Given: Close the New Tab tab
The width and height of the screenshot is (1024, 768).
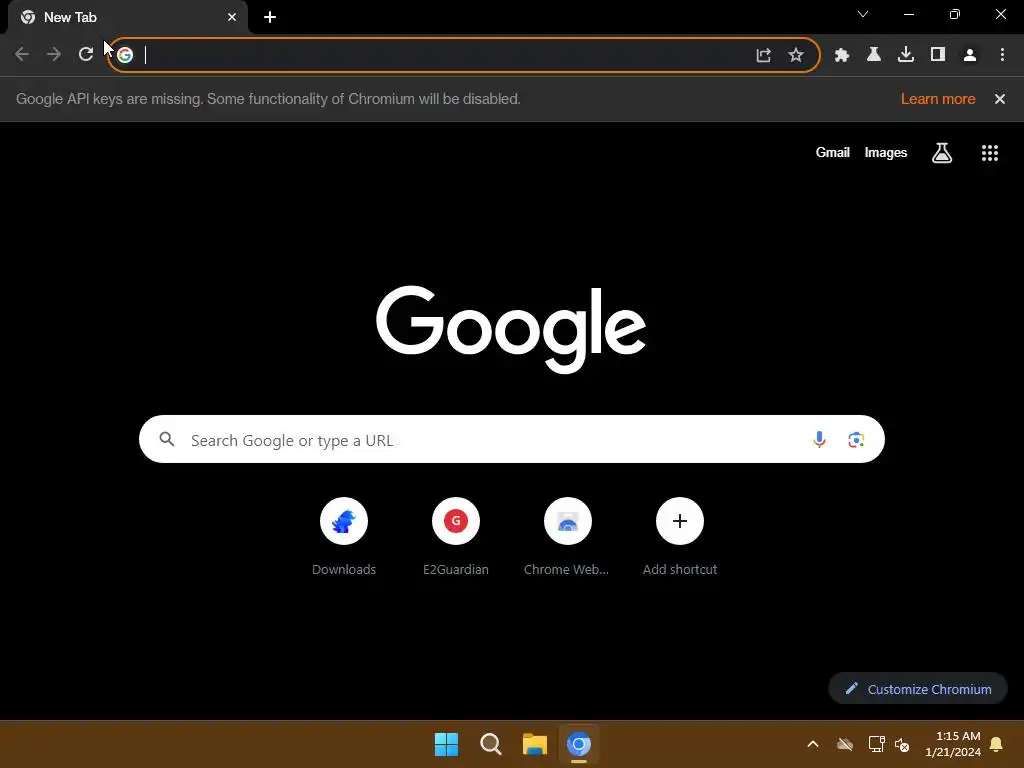Looking at the screenshot, I should click(232, 17).
